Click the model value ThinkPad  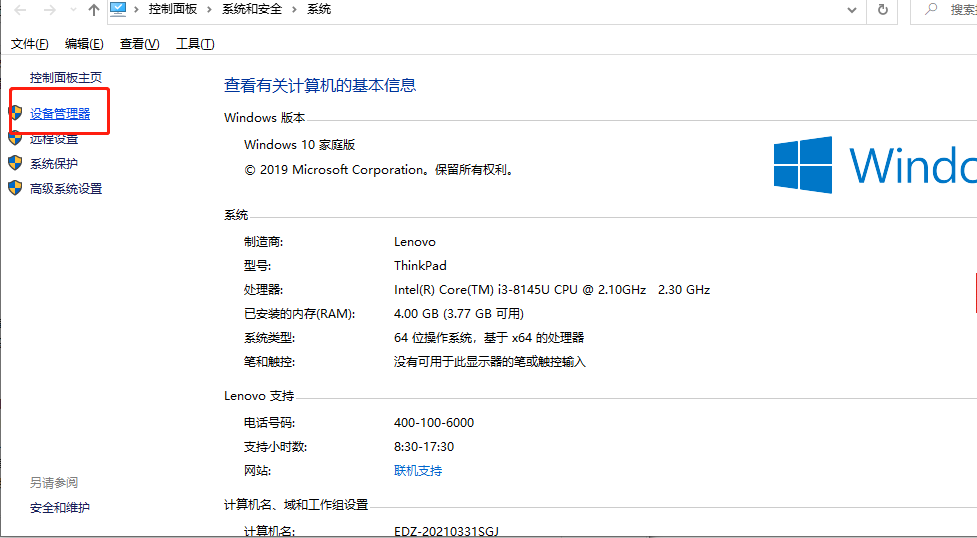tap(420, 266)
